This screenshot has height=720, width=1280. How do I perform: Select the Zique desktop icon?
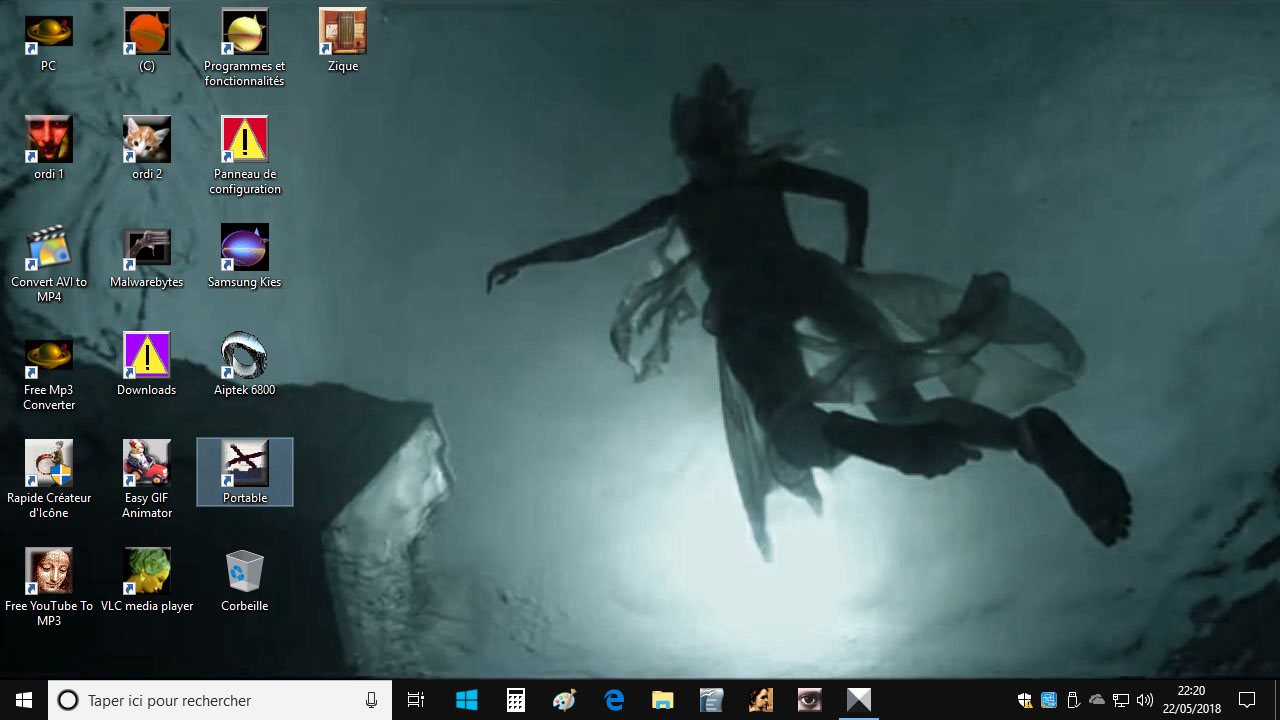point(343,41)
